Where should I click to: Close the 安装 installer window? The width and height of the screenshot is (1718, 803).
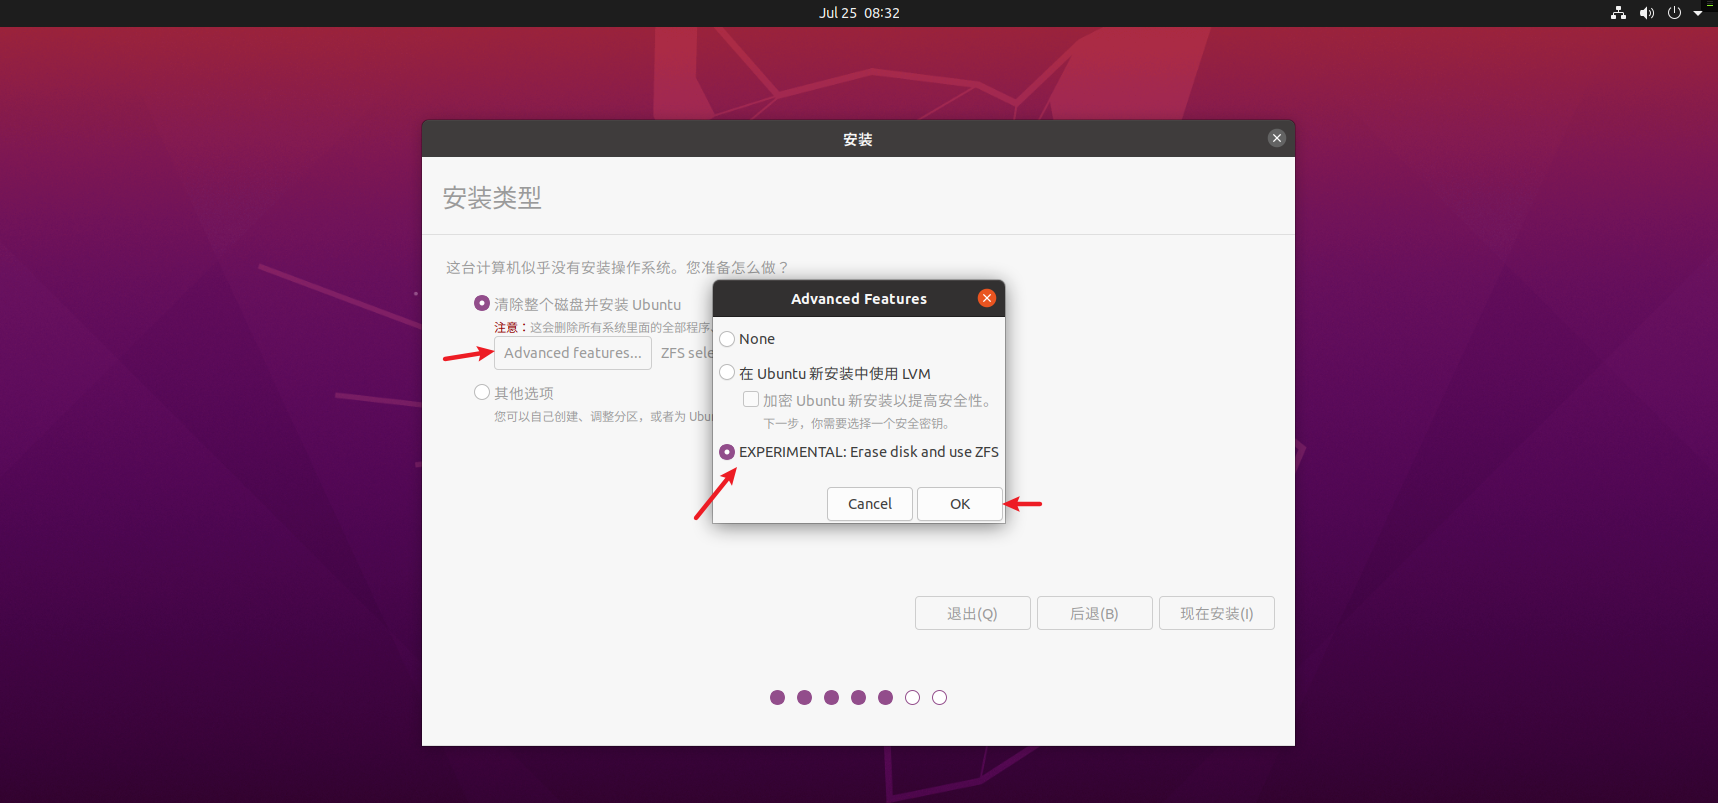pyautogui.click(x=1277, y=138)
